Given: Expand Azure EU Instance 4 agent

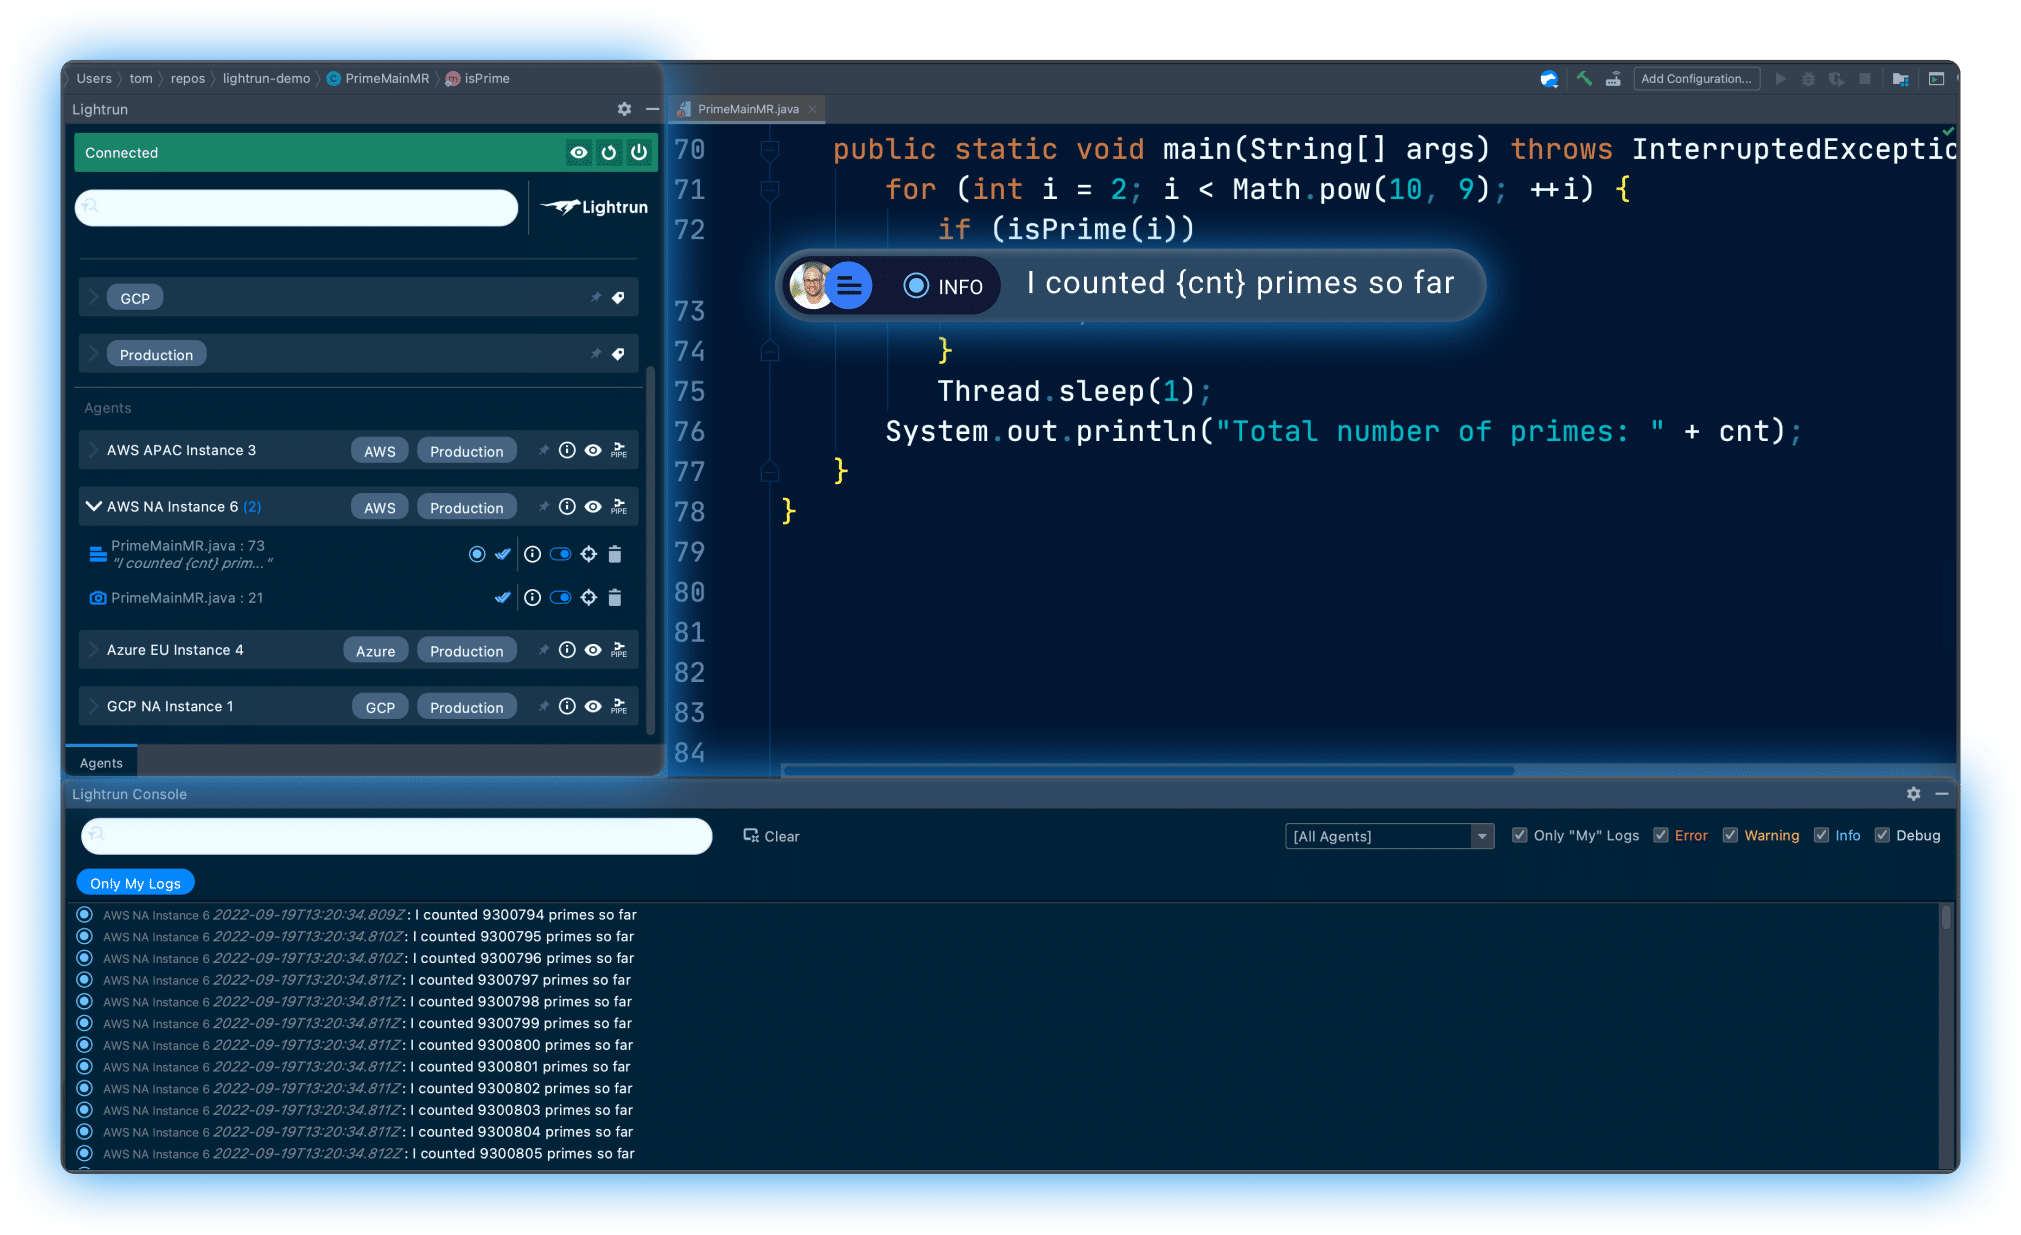Looking at the screenshot, I should coord(93,650).
